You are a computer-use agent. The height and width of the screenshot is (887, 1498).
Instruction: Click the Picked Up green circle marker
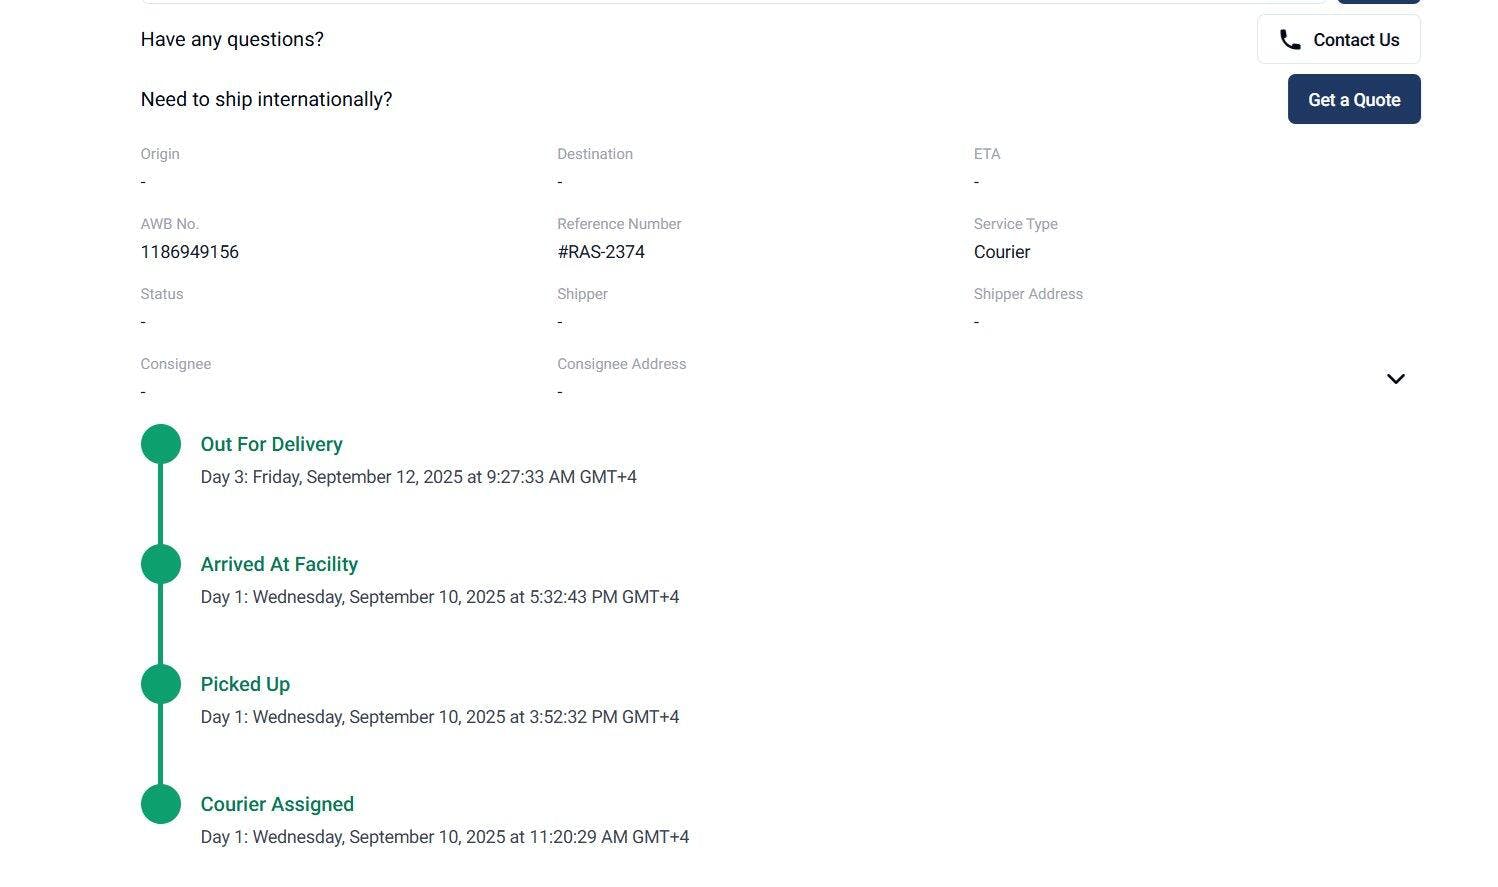click(161, 684)
